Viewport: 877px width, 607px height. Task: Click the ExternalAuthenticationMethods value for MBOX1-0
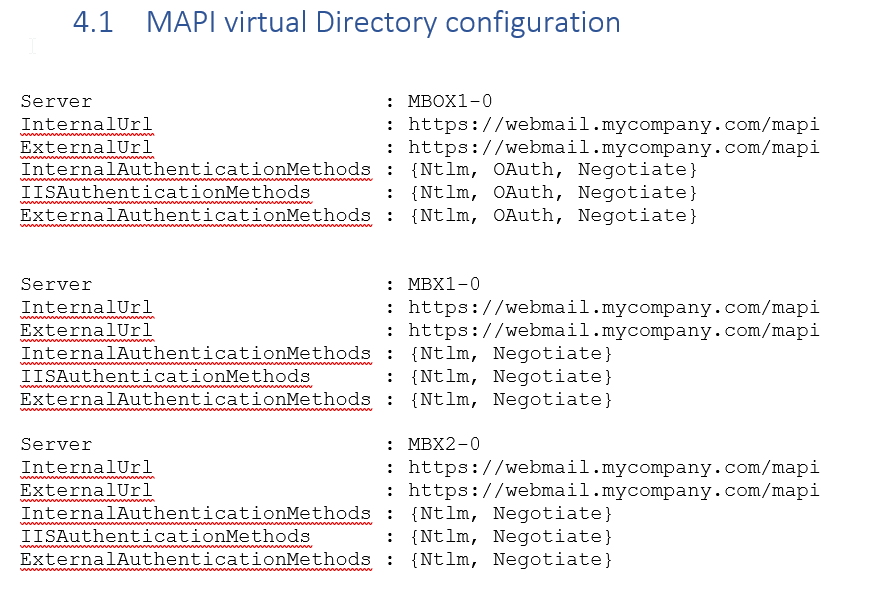pos(552,215)
